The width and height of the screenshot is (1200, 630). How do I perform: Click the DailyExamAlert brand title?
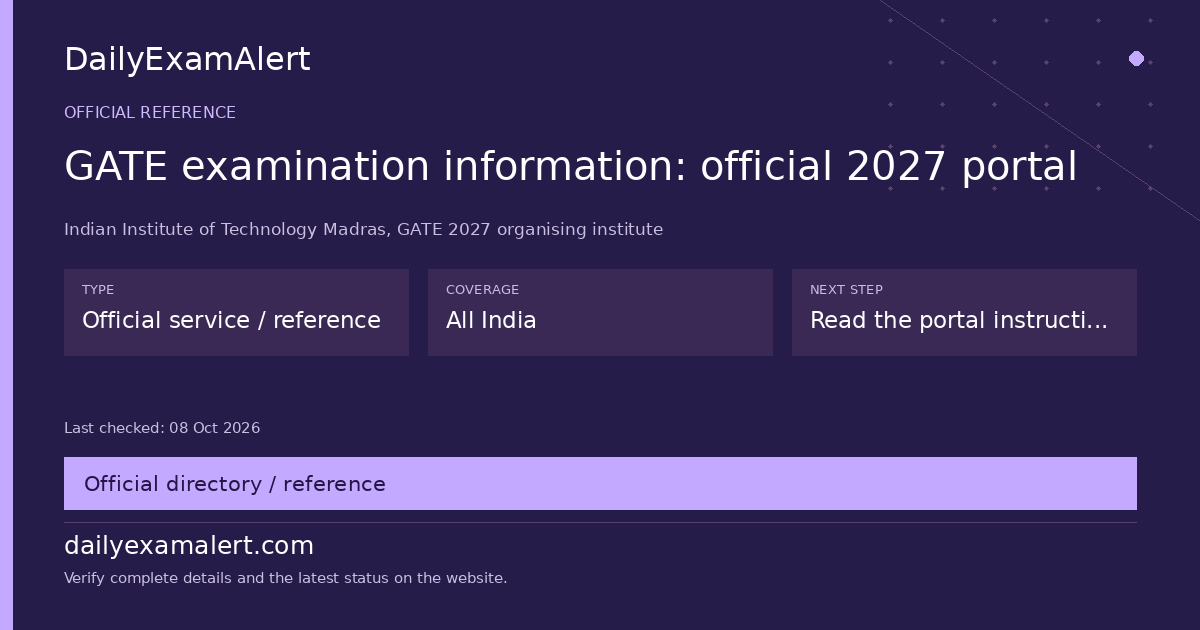tap(187, 60)
